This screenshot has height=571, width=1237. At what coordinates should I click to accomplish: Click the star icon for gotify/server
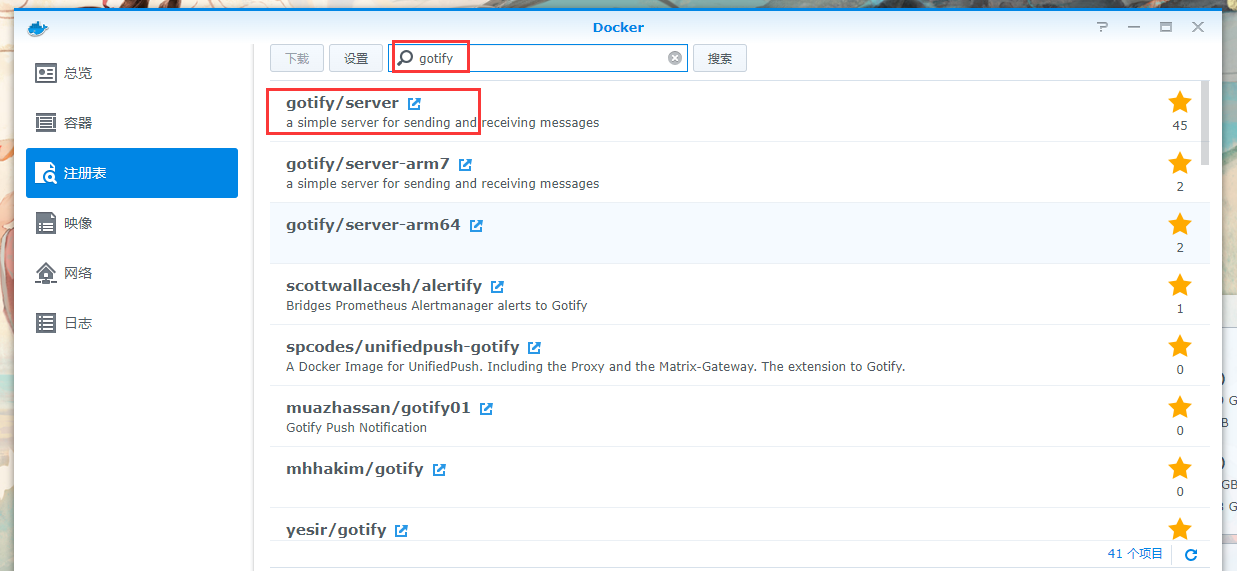click(1180, 102)
